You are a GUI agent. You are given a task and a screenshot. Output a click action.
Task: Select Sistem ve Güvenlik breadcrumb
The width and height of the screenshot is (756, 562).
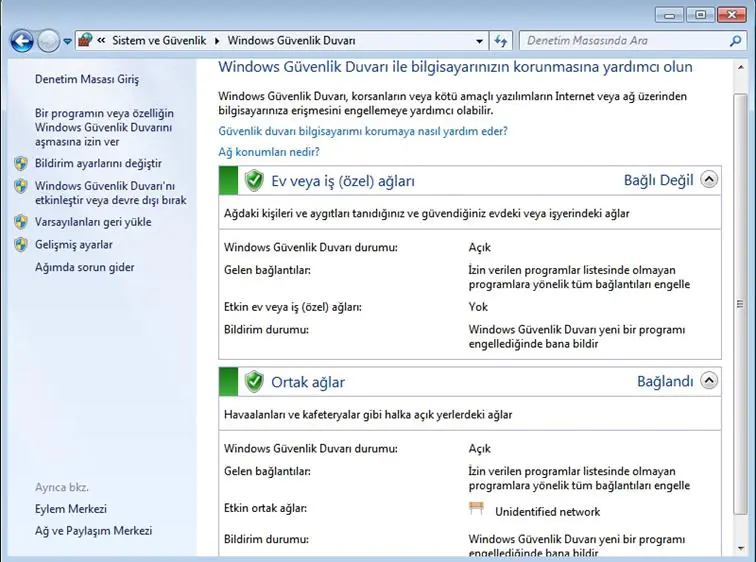coord(159,40)
